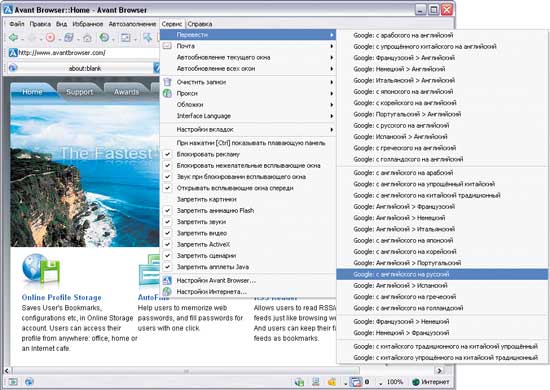Click the green History clock toolbar icon
The width and height of the screenshot is (550, 390).
[104, 38]
